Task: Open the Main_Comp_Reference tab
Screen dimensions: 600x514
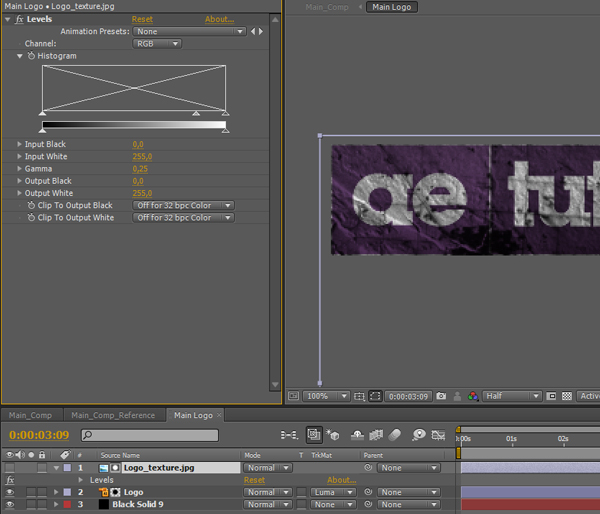Action: coord(112,415)
